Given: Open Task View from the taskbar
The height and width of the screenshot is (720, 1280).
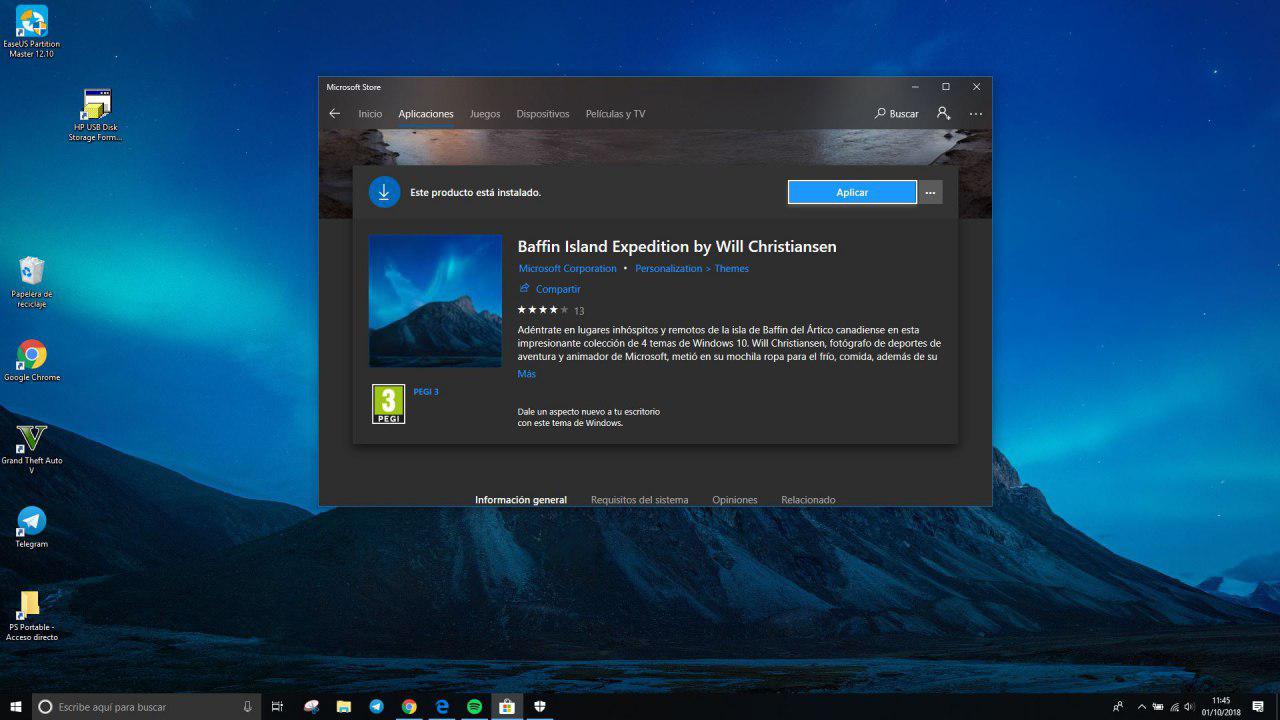Looking at the screenshot, I should [278, 707].
